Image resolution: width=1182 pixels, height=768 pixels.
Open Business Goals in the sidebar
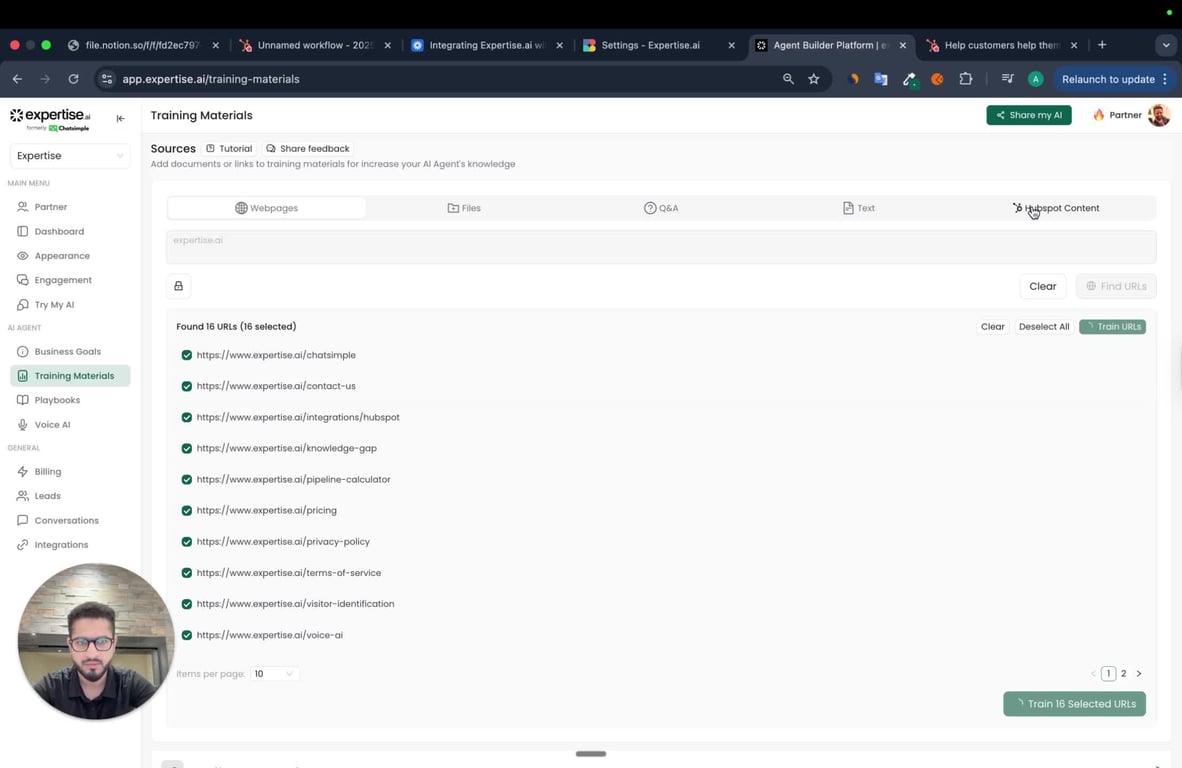(67, 351)
